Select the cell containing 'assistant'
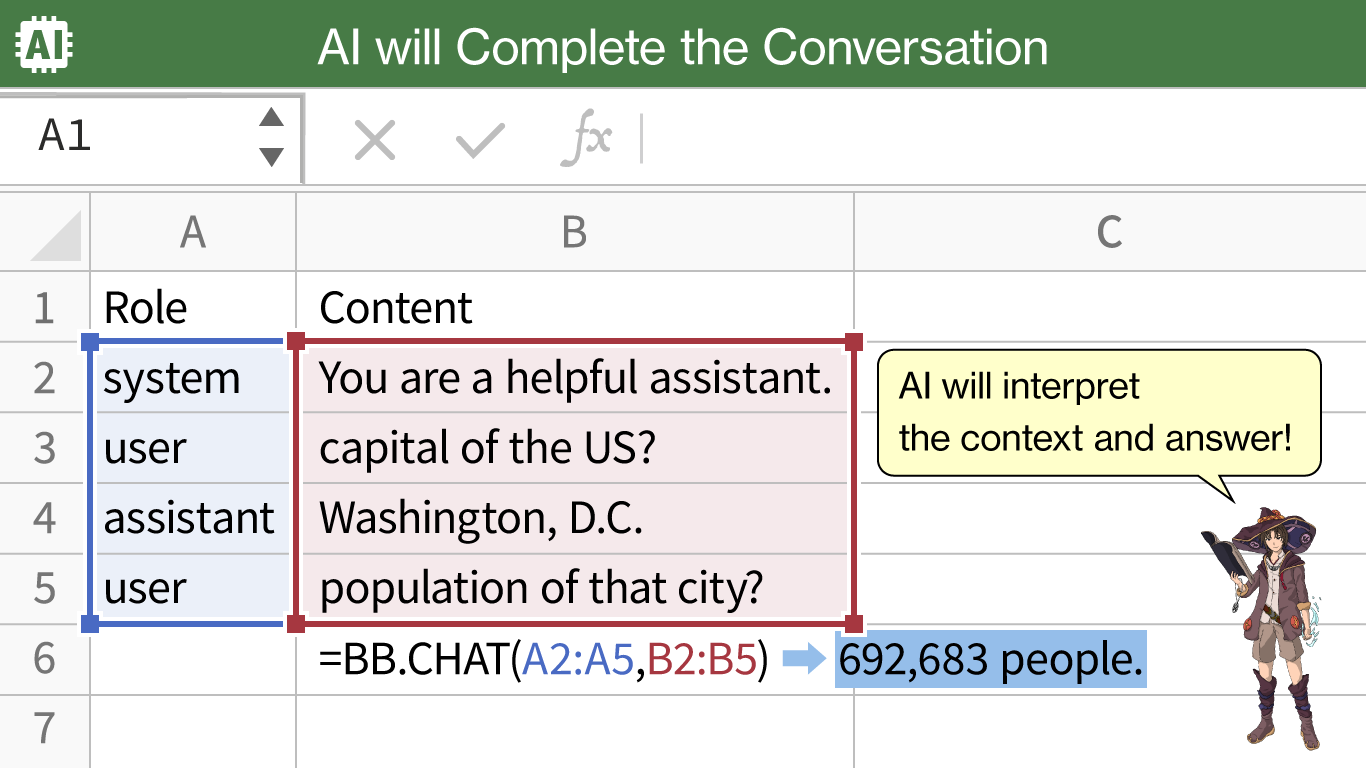Image resolution: width=1366 pixels, height=768 pixels. click(x=193, y=518)
